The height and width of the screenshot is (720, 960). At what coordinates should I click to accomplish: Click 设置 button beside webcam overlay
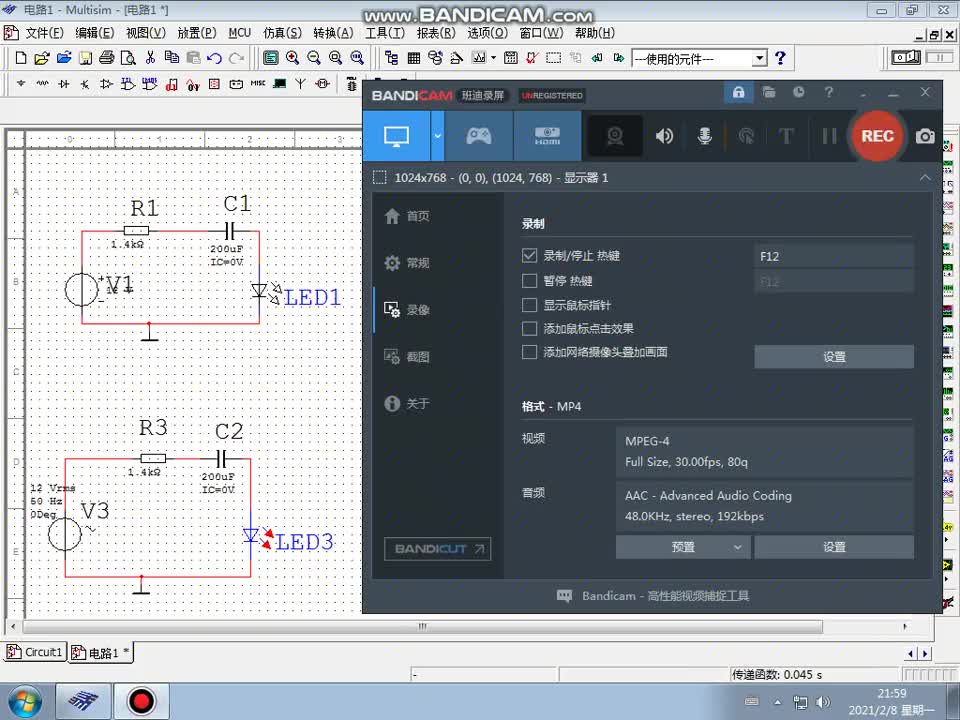pos(834,357)
